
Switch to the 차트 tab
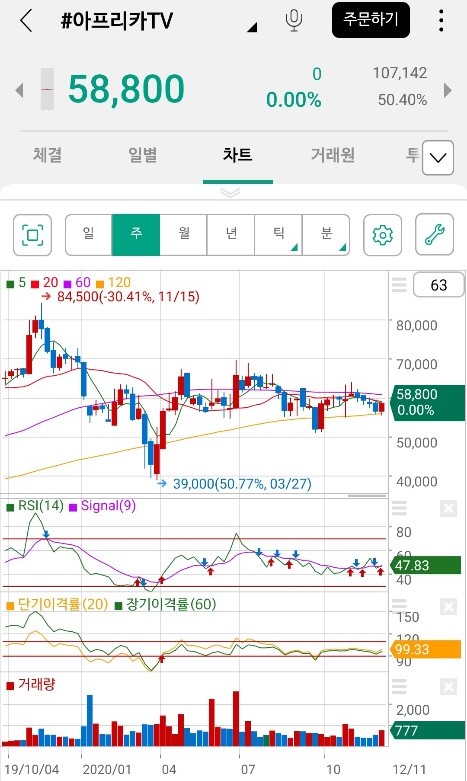point(237,155)
